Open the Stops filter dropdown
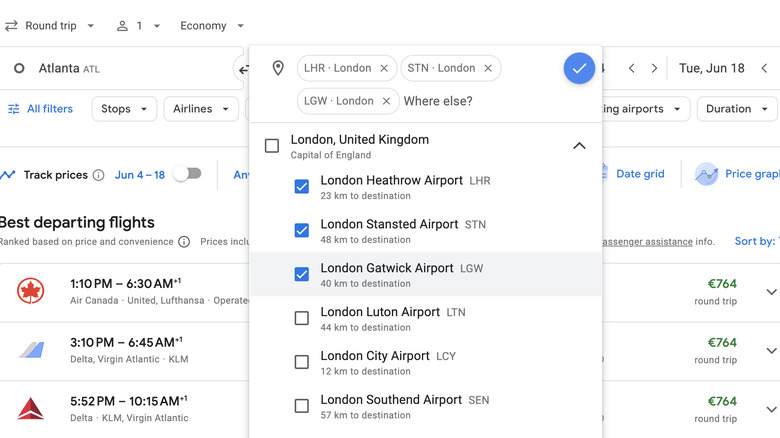Image resolution: width=780 pixels, height=438 pixels. [x=124, y=109]
